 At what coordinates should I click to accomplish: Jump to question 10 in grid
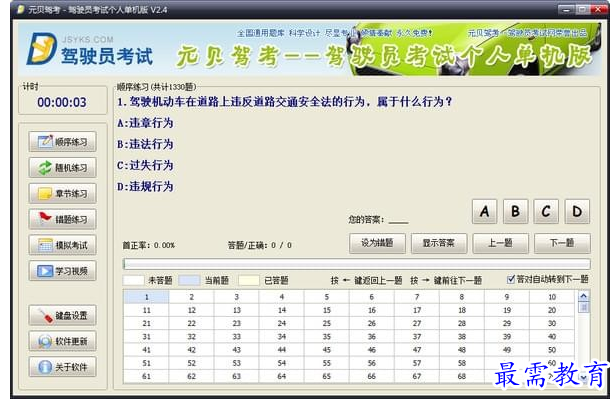pyautogui.click(x=552, y=297)
